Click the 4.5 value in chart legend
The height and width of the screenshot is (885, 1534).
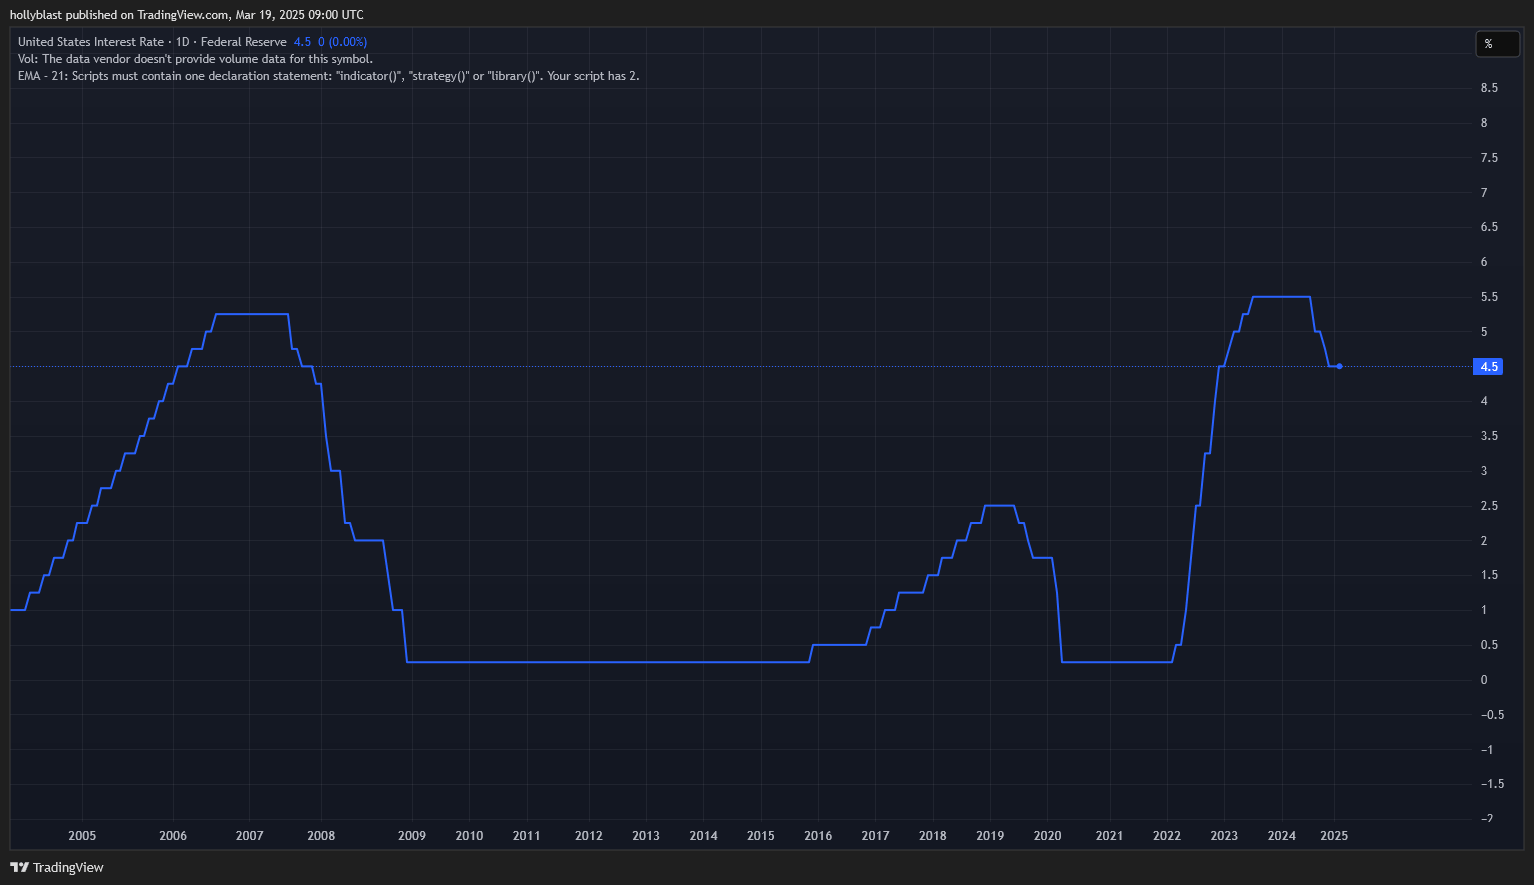coord(302,42)
